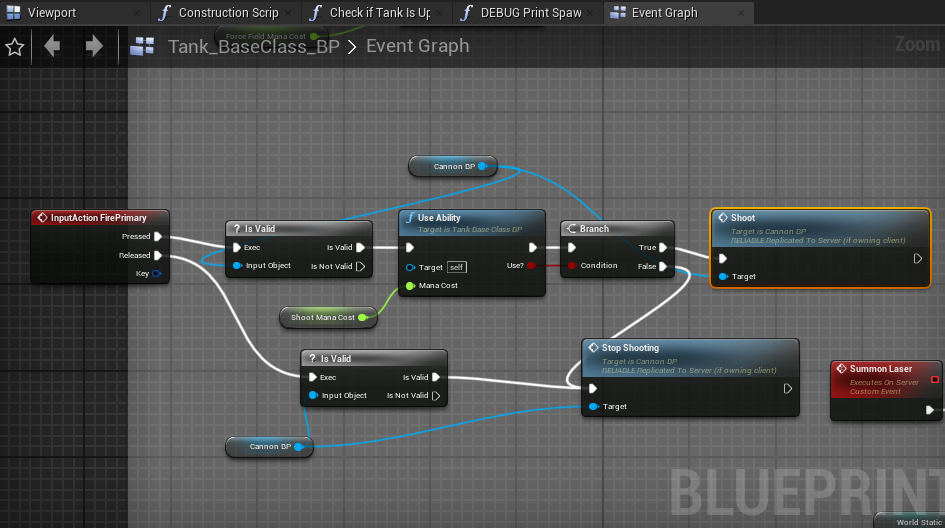This screenshot has height=528, width=945.
Task: Click the self Target field on Use Ability
Action: (457, 267)
